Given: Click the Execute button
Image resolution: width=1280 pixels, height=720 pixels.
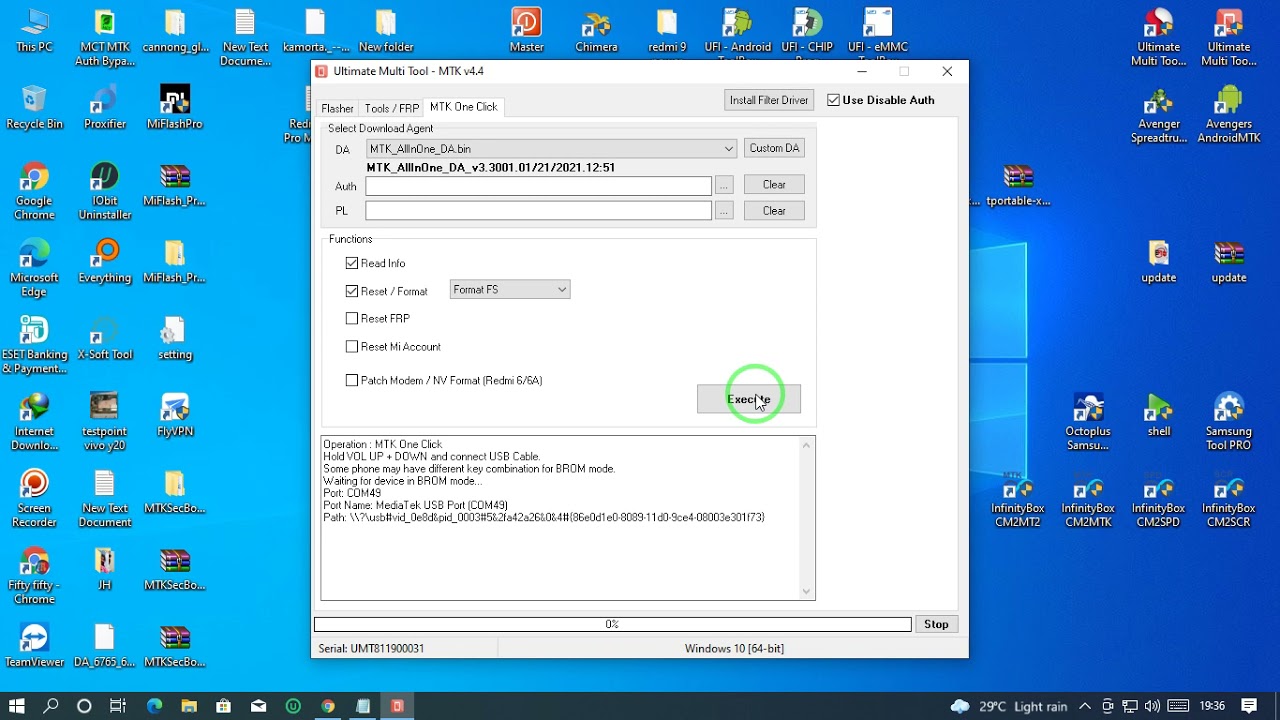Looking at the screenshot, I should coord(749,399).
